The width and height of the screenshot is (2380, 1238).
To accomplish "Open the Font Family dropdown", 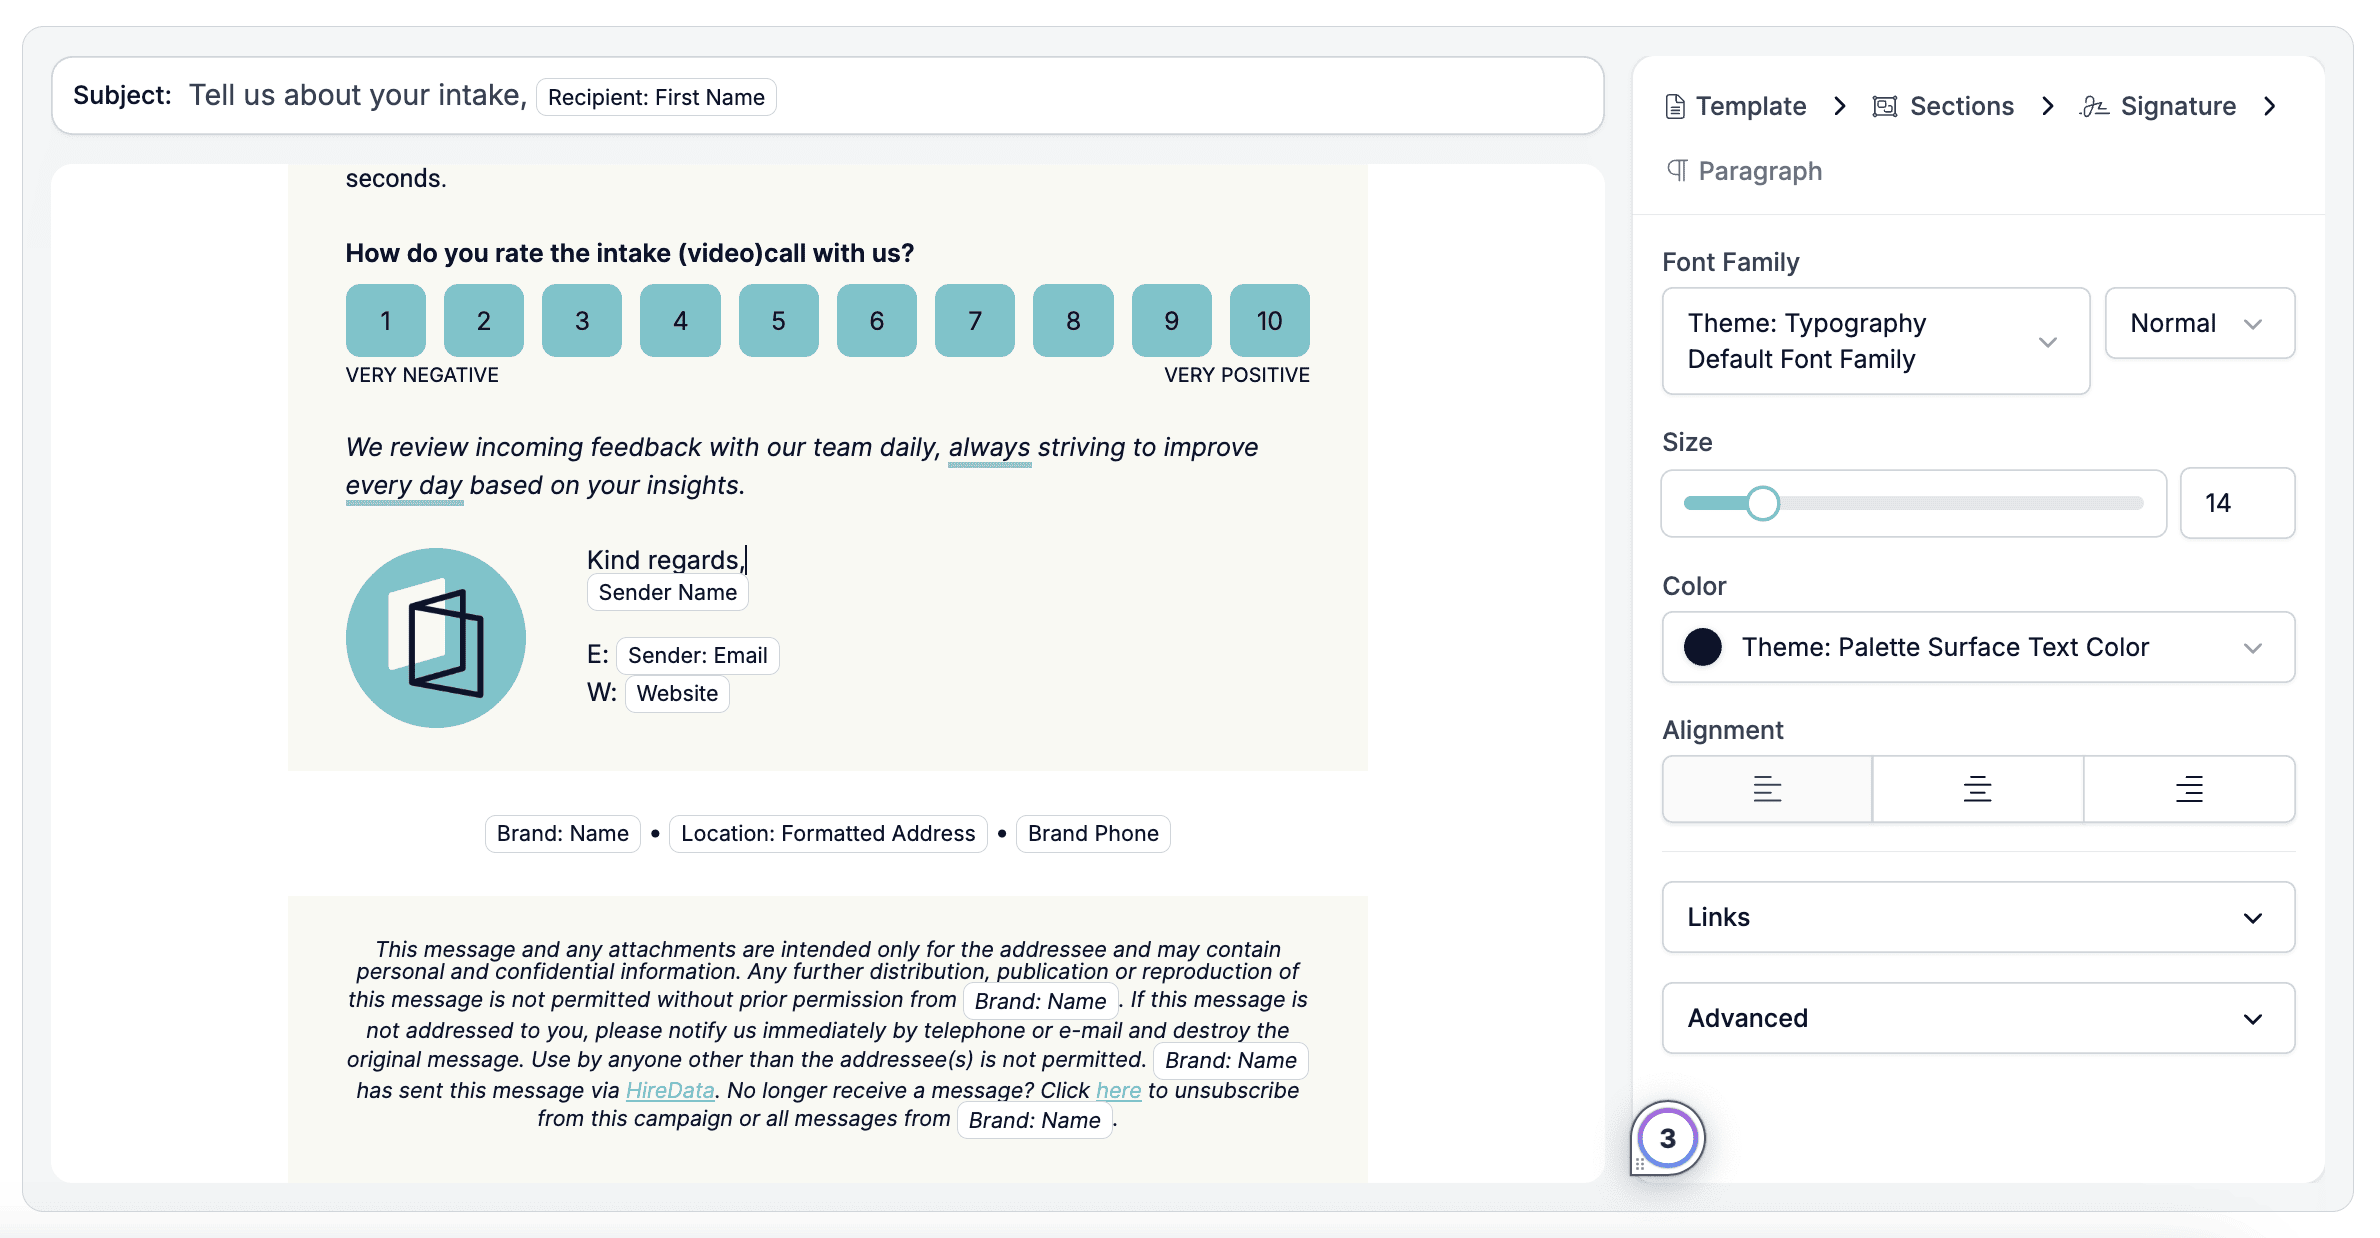I will (x=1875, y=341).
